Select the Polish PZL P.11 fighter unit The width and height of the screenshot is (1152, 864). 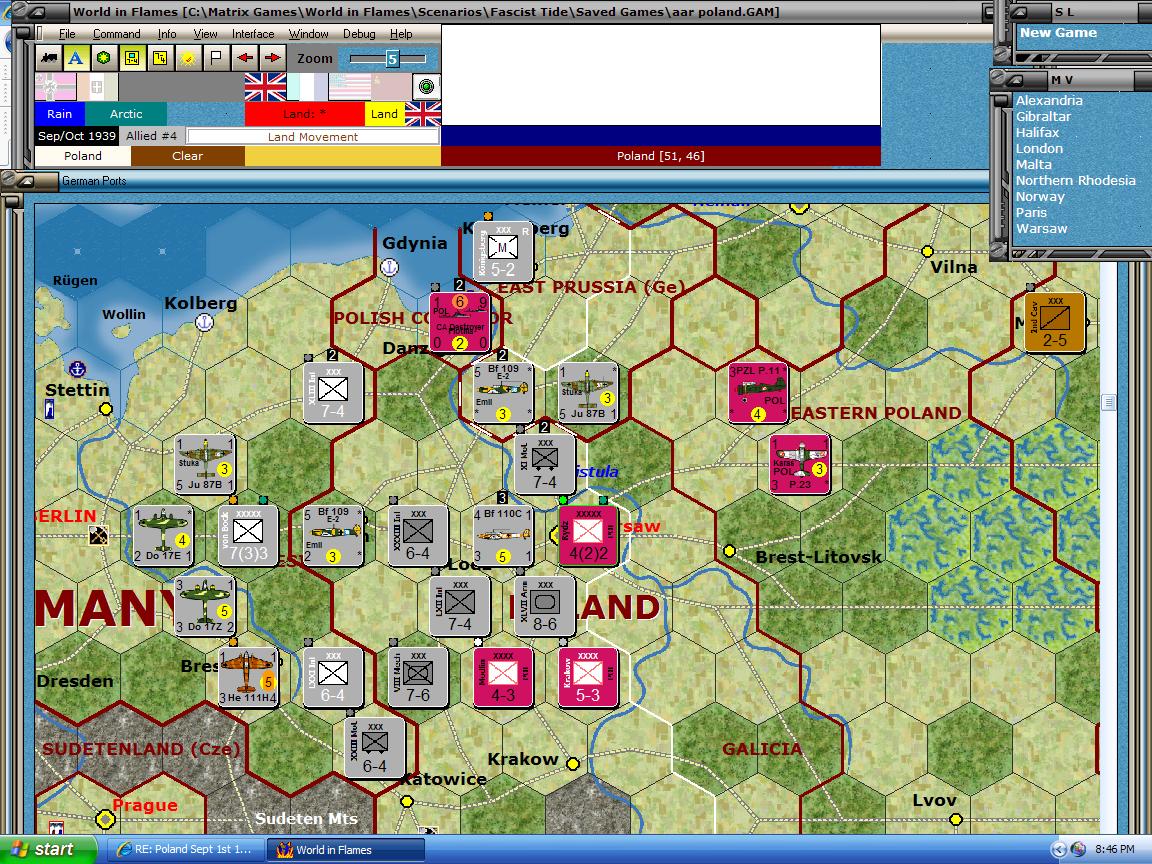(757, 393)
